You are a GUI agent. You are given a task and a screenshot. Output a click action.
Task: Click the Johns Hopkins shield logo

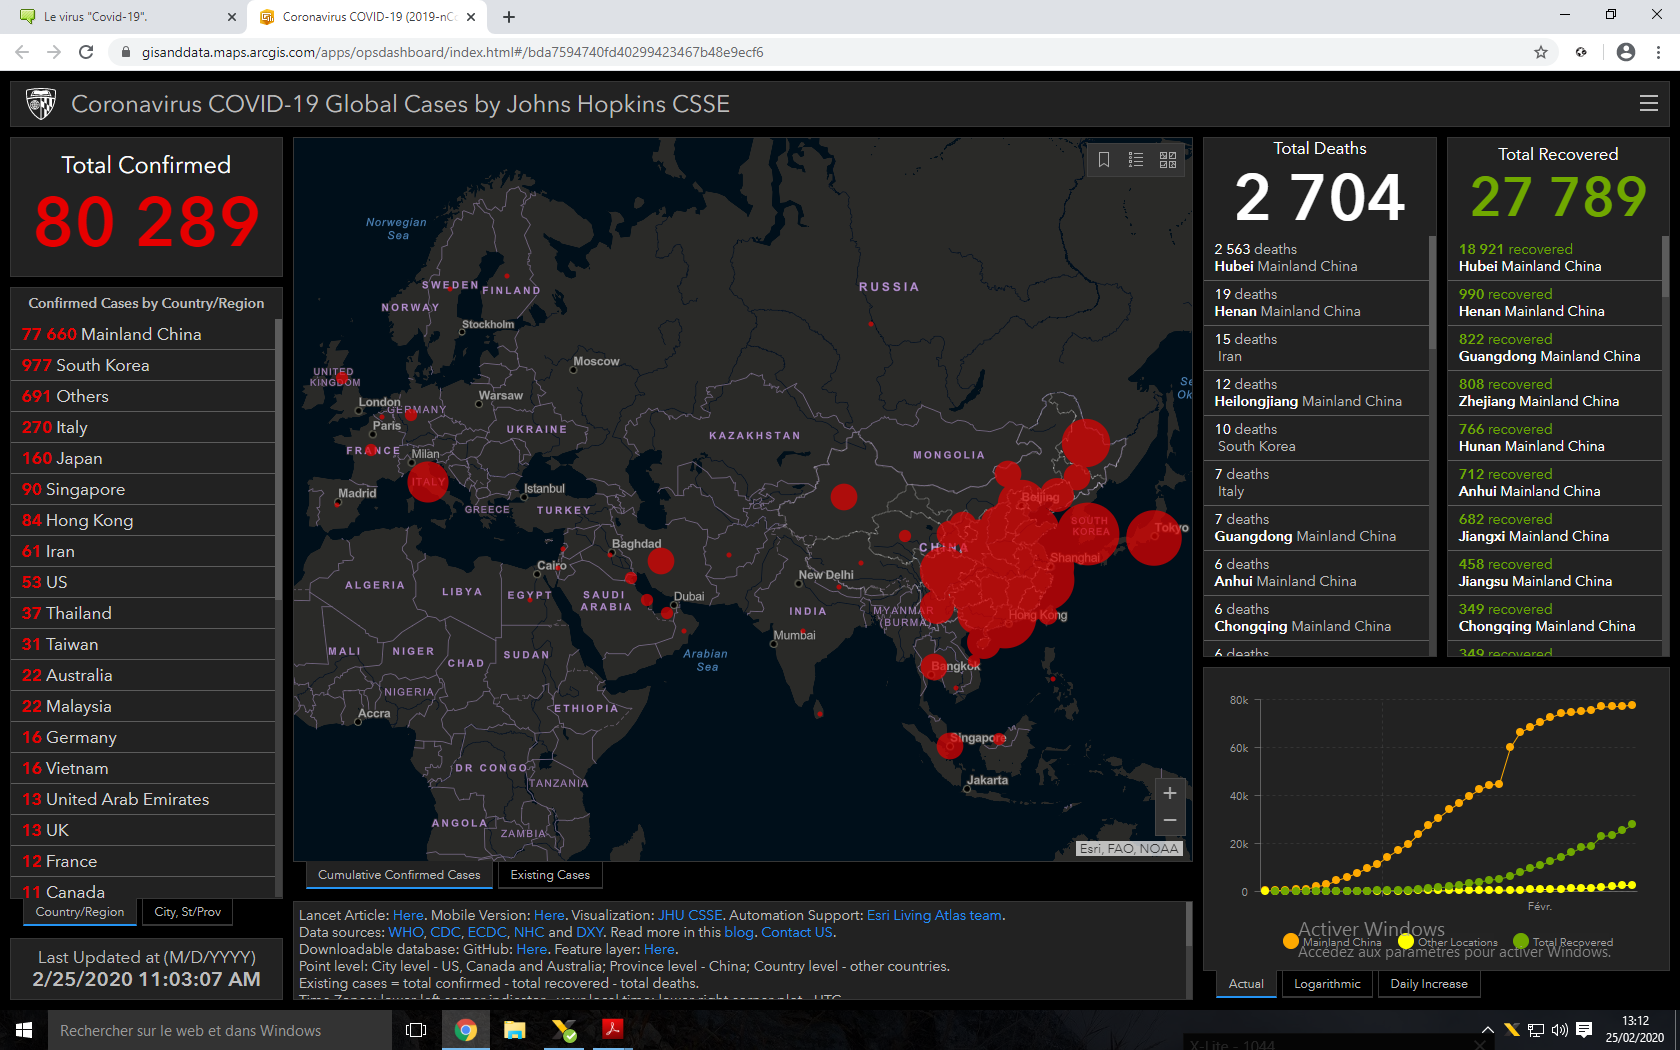point(41,104)
